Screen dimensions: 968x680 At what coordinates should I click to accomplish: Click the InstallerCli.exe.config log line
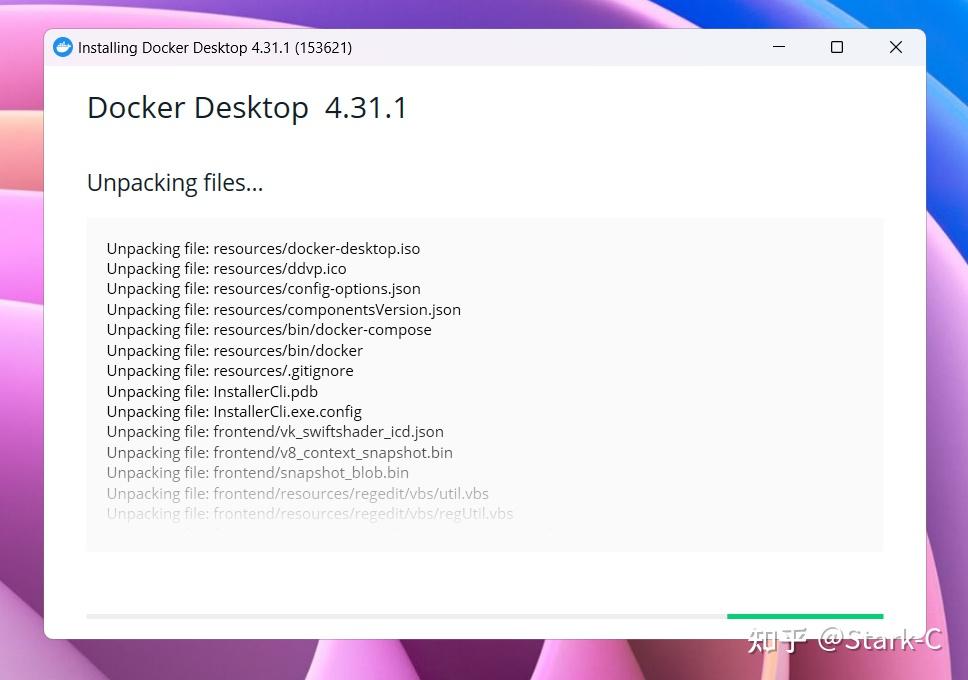[233, 411]
